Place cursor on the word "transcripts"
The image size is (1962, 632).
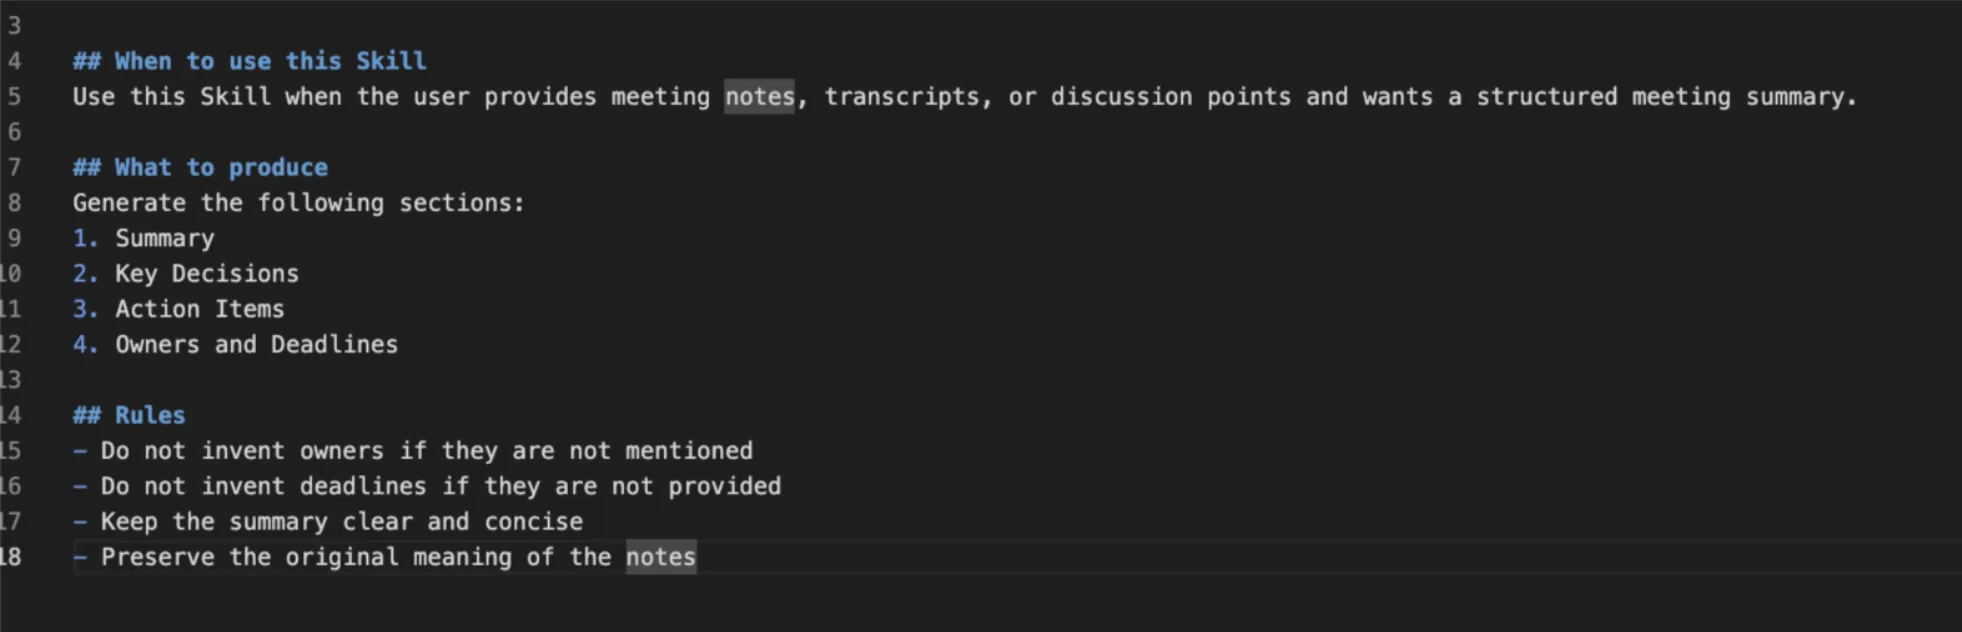tap(902, 97)
